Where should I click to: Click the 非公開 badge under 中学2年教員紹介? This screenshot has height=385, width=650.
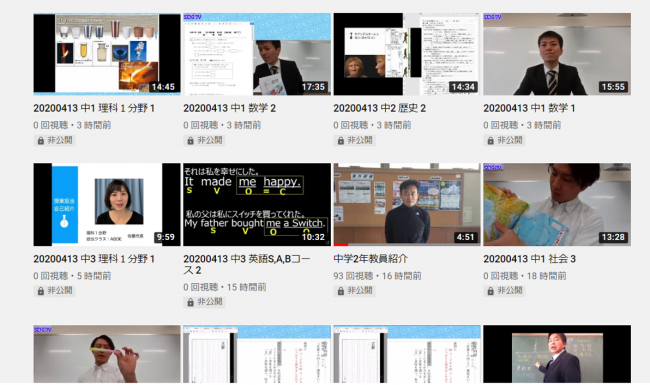pos(354,291)
